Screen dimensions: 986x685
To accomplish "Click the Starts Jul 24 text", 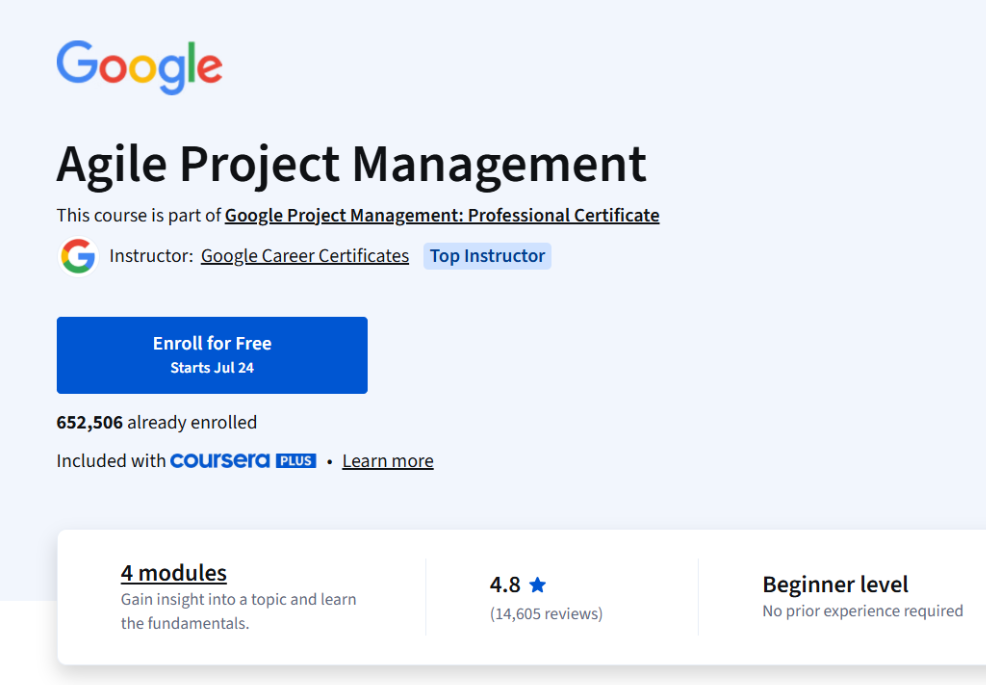I will point(212,366).
